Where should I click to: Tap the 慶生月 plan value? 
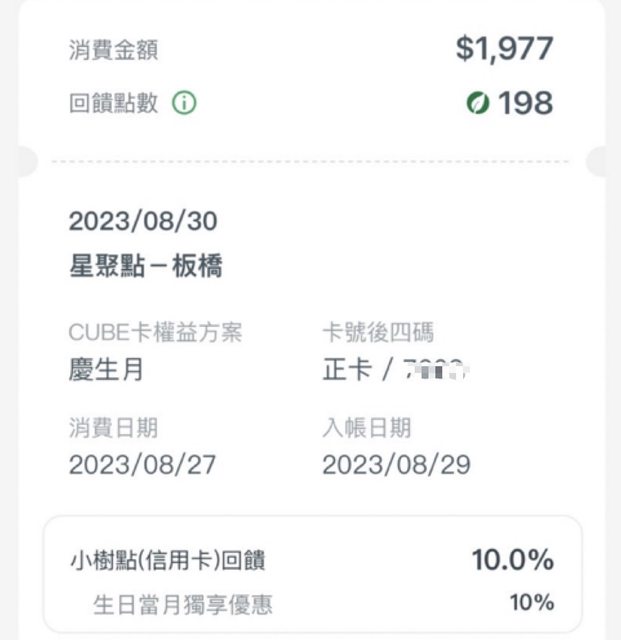pyautogui.click(x=106, y=369)
